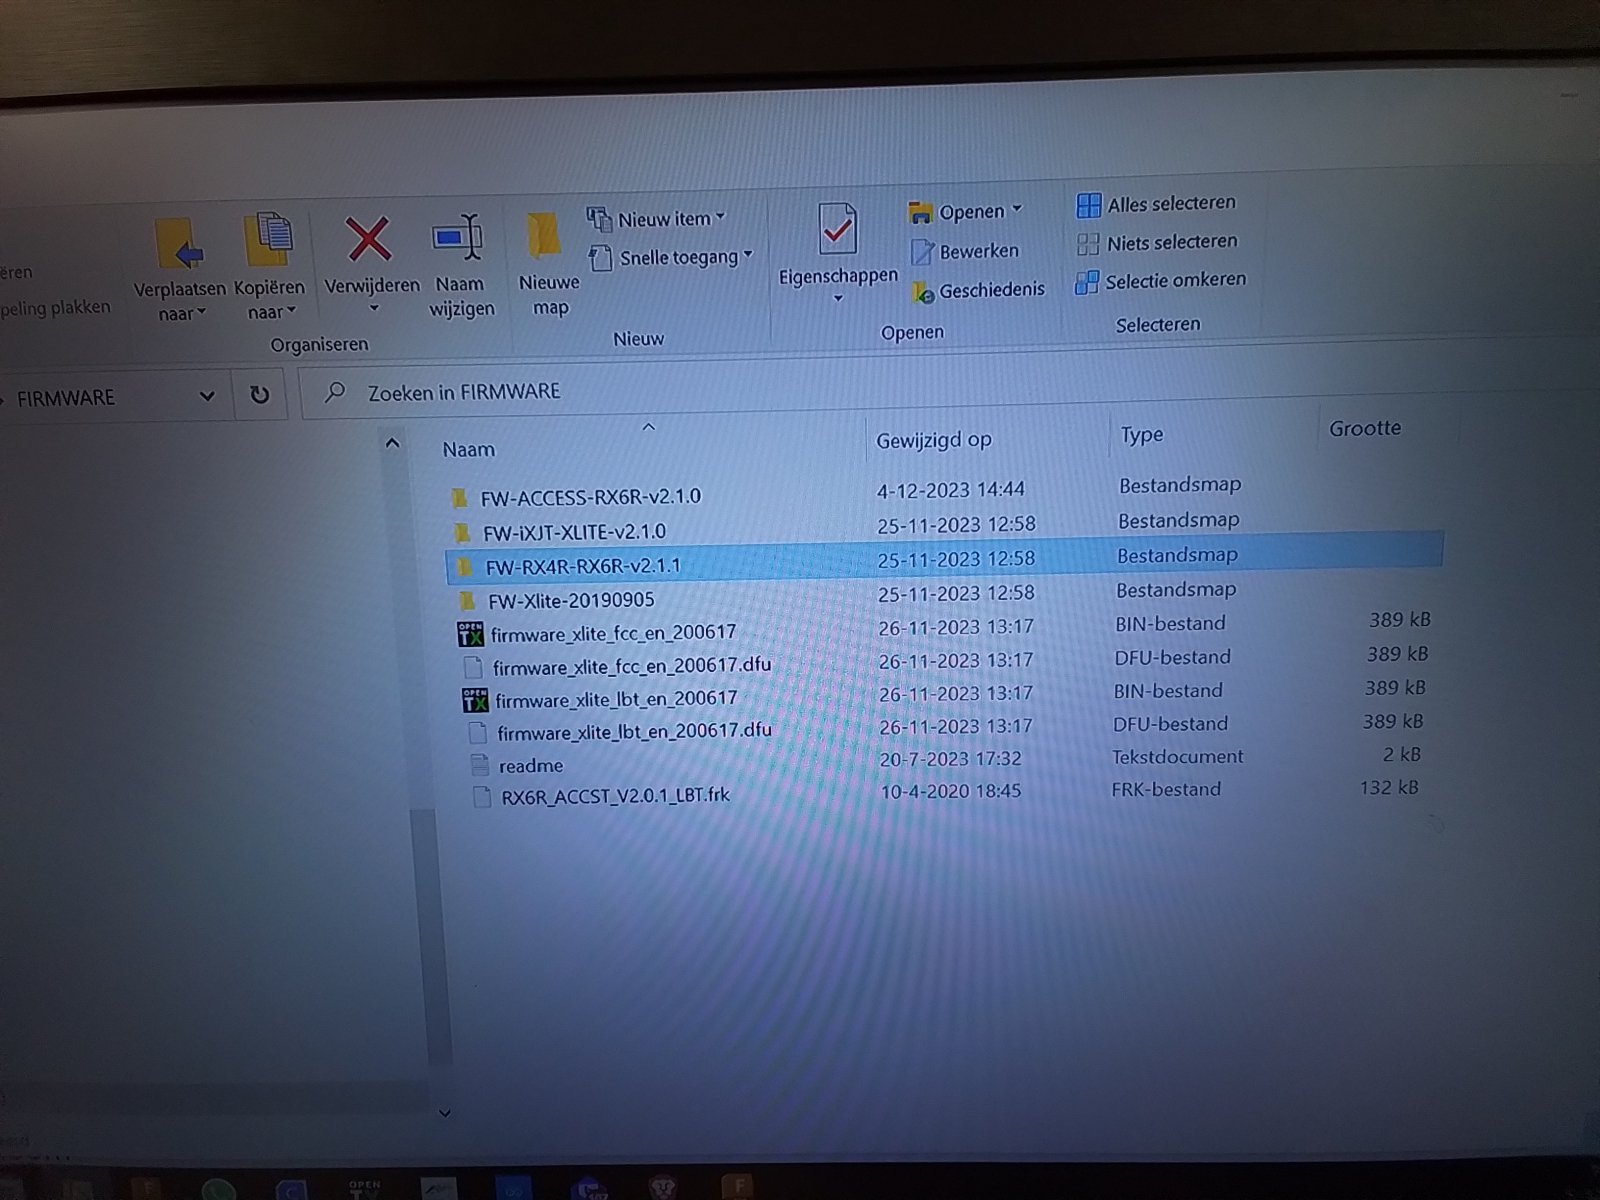Click the Eigenschappen checkmark icon

(837, 229)
